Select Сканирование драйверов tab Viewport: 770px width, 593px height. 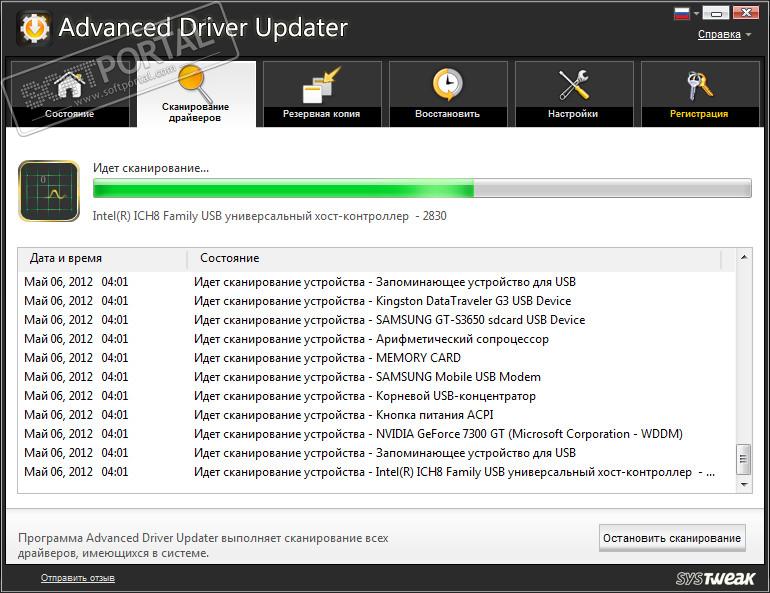pyautogui.click(x=196, y=94)
